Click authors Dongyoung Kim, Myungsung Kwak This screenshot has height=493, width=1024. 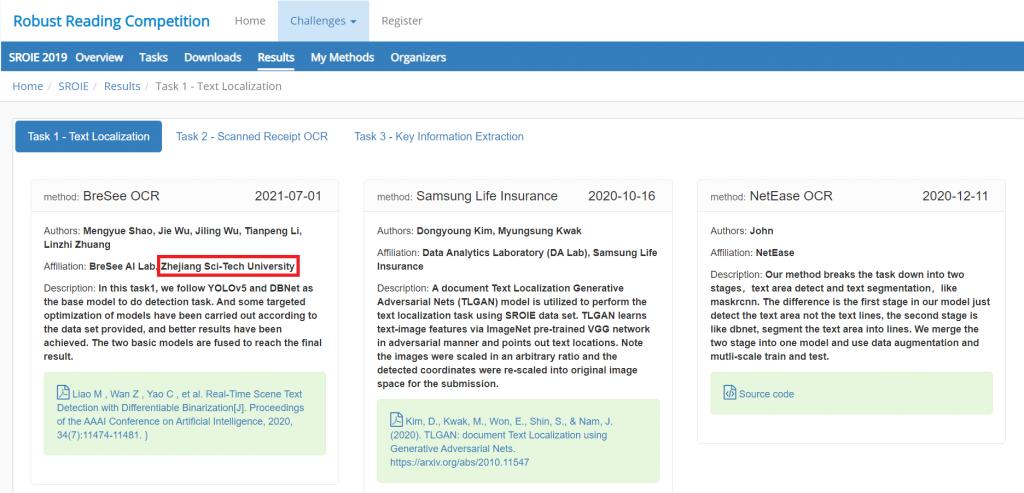(x=498, y=231)
